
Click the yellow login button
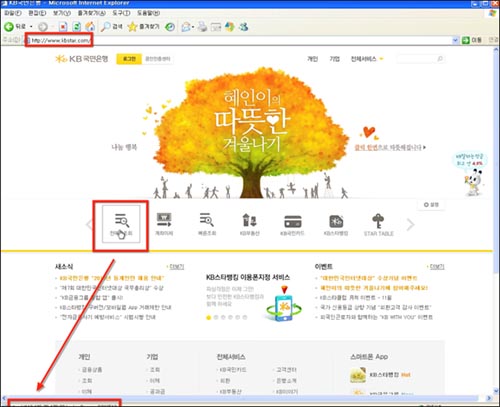tap(129, 59)
